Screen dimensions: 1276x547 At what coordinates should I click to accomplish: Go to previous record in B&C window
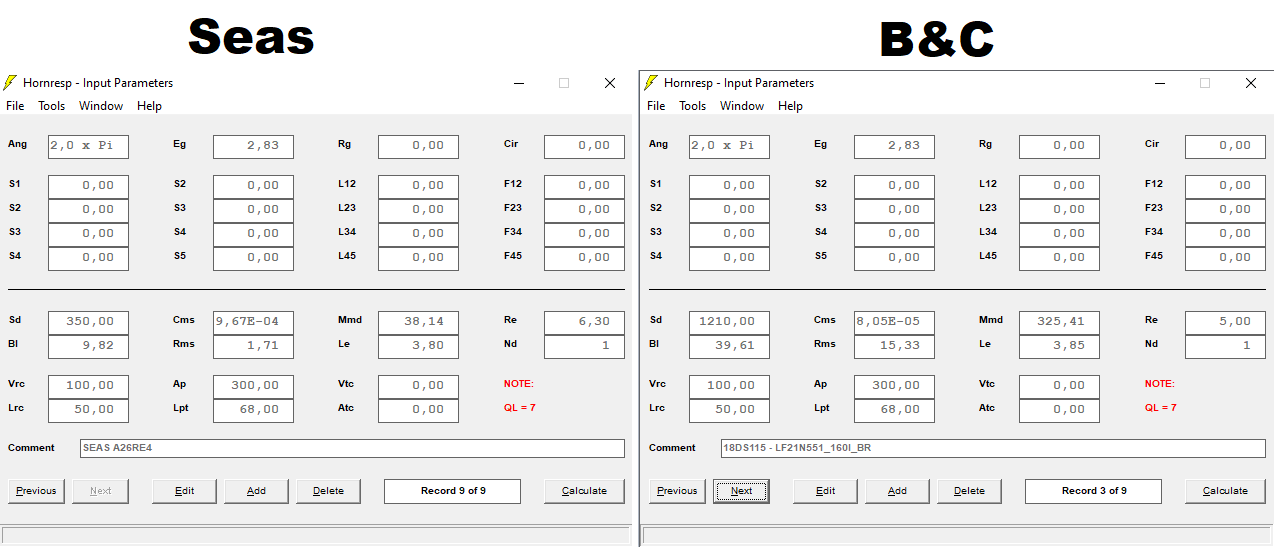pyautogui.click(x=677, y=491)
